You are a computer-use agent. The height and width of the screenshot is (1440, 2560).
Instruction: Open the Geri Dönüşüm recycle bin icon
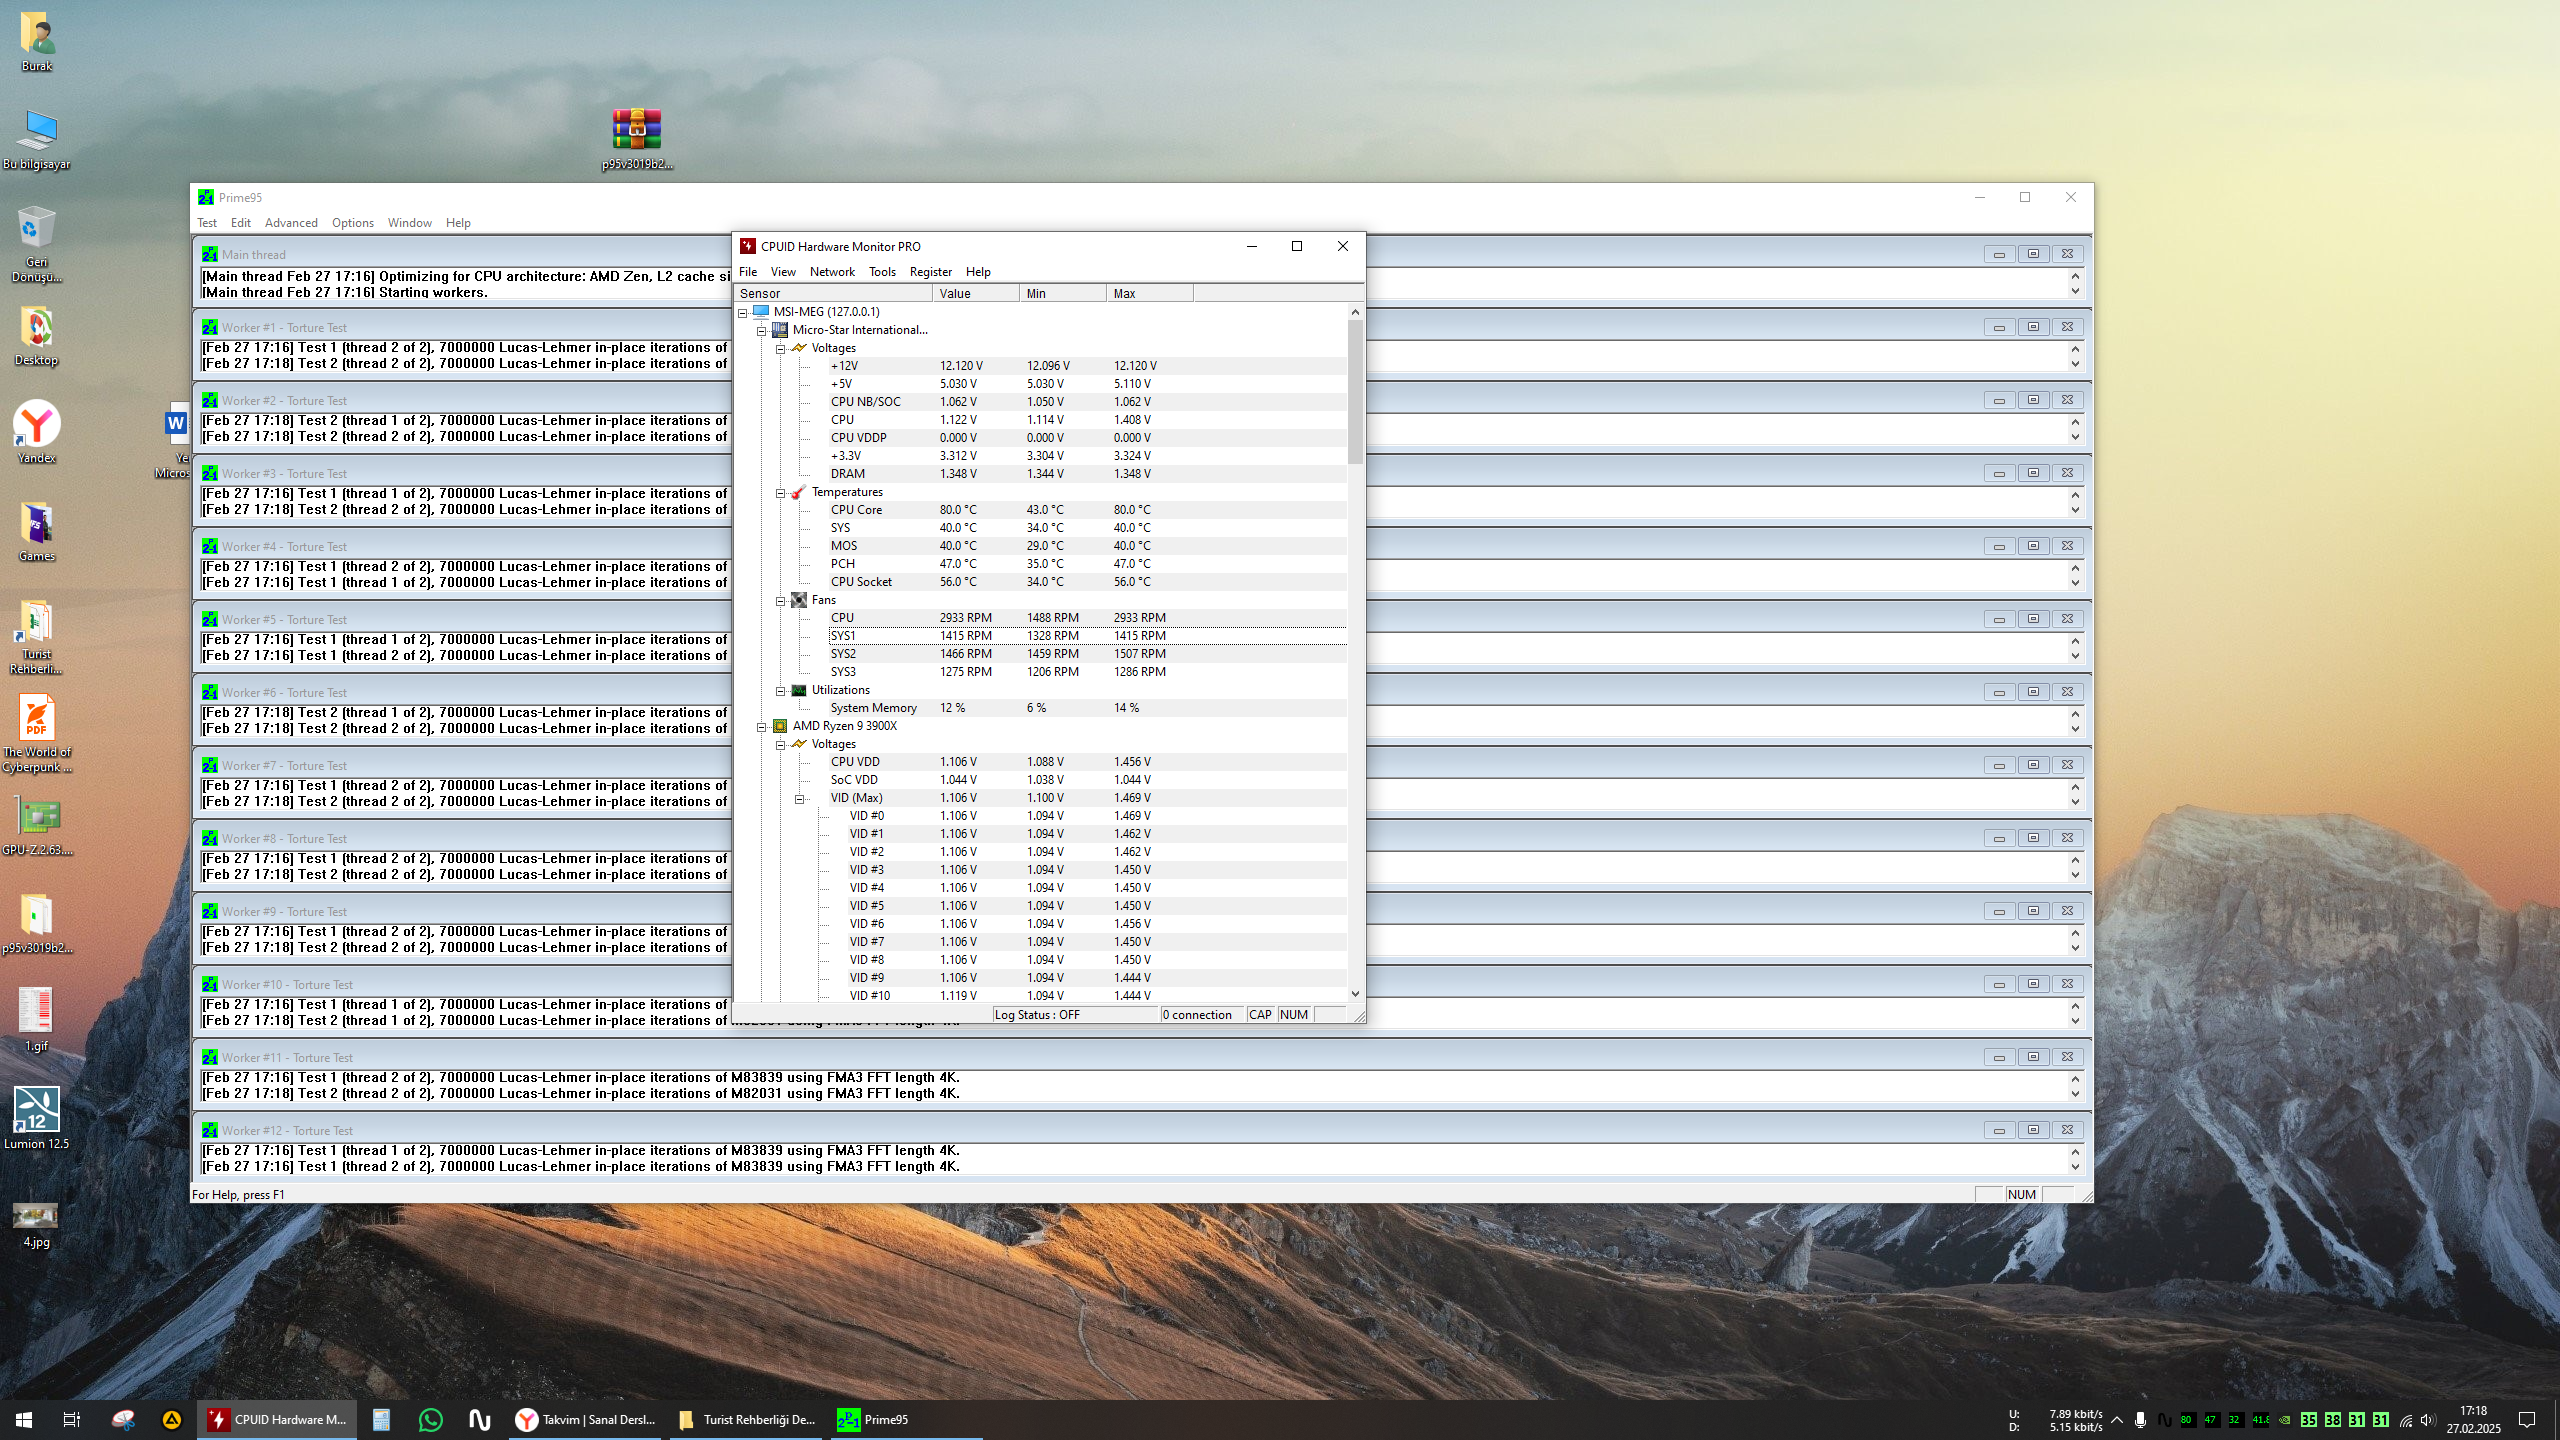(x=37, y=243)
